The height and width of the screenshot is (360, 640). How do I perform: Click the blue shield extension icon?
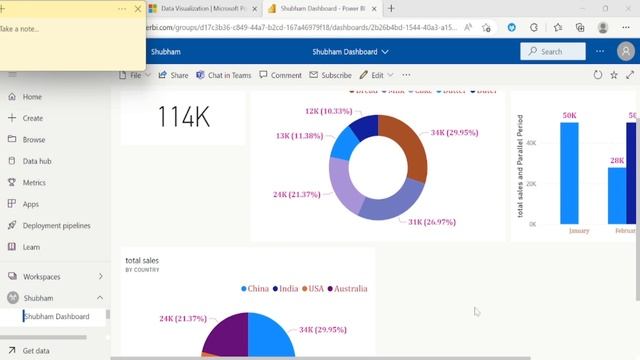[x=511, y=28]
